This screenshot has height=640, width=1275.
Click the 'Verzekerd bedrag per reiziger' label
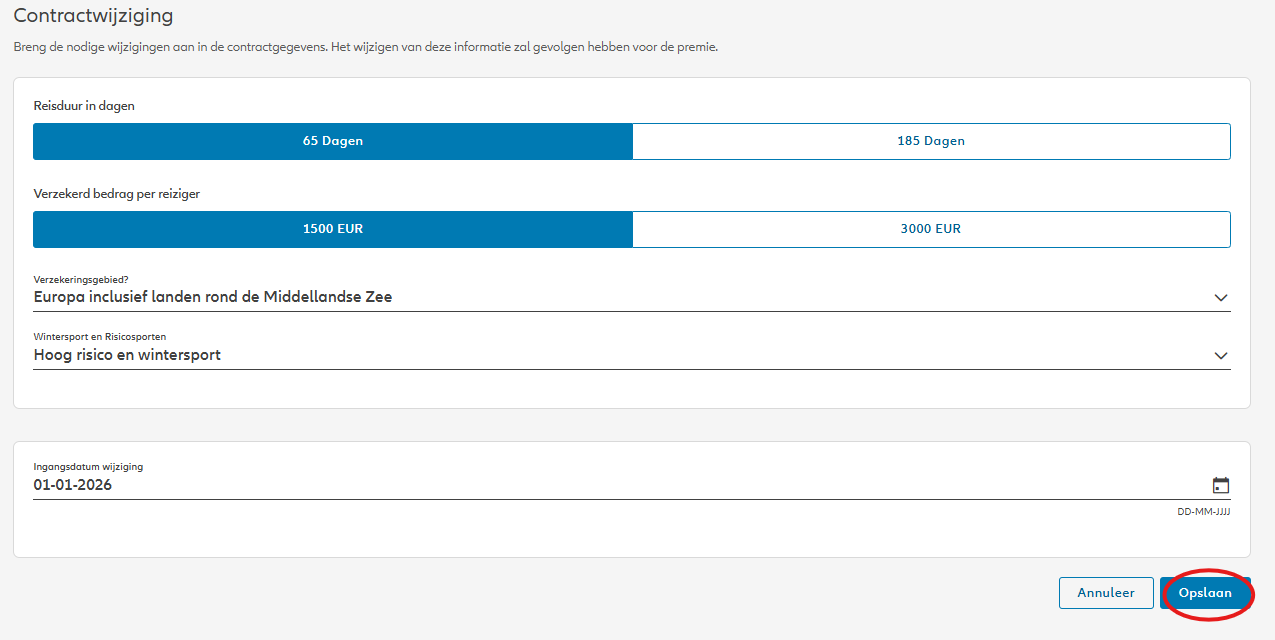(117, 194)
